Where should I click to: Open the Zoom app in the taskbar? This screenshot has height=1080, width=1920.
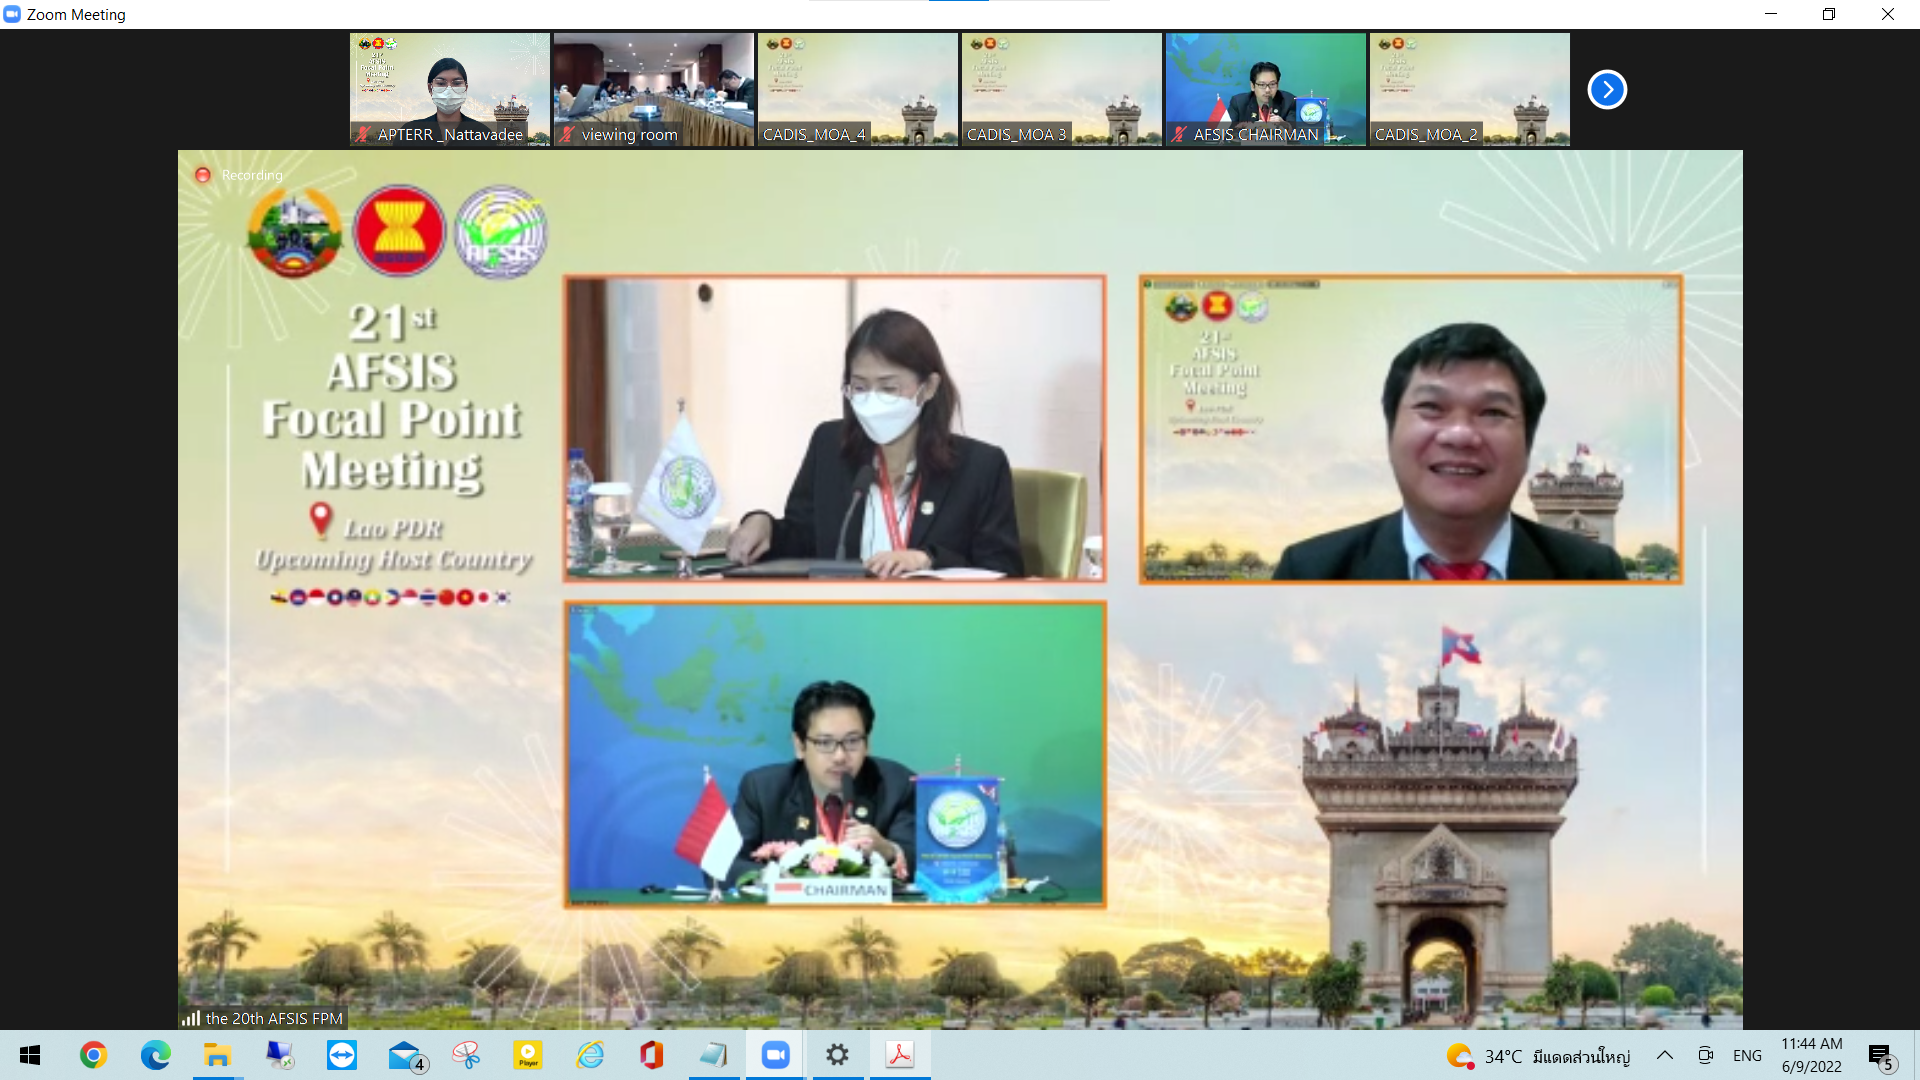[775, 1055]
